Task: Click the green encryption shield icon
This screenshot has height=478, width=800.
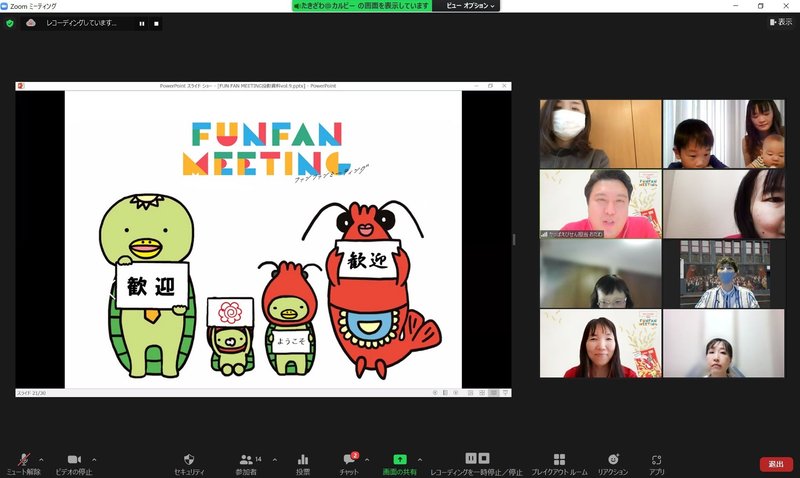Action: click(x=10, y=23)
